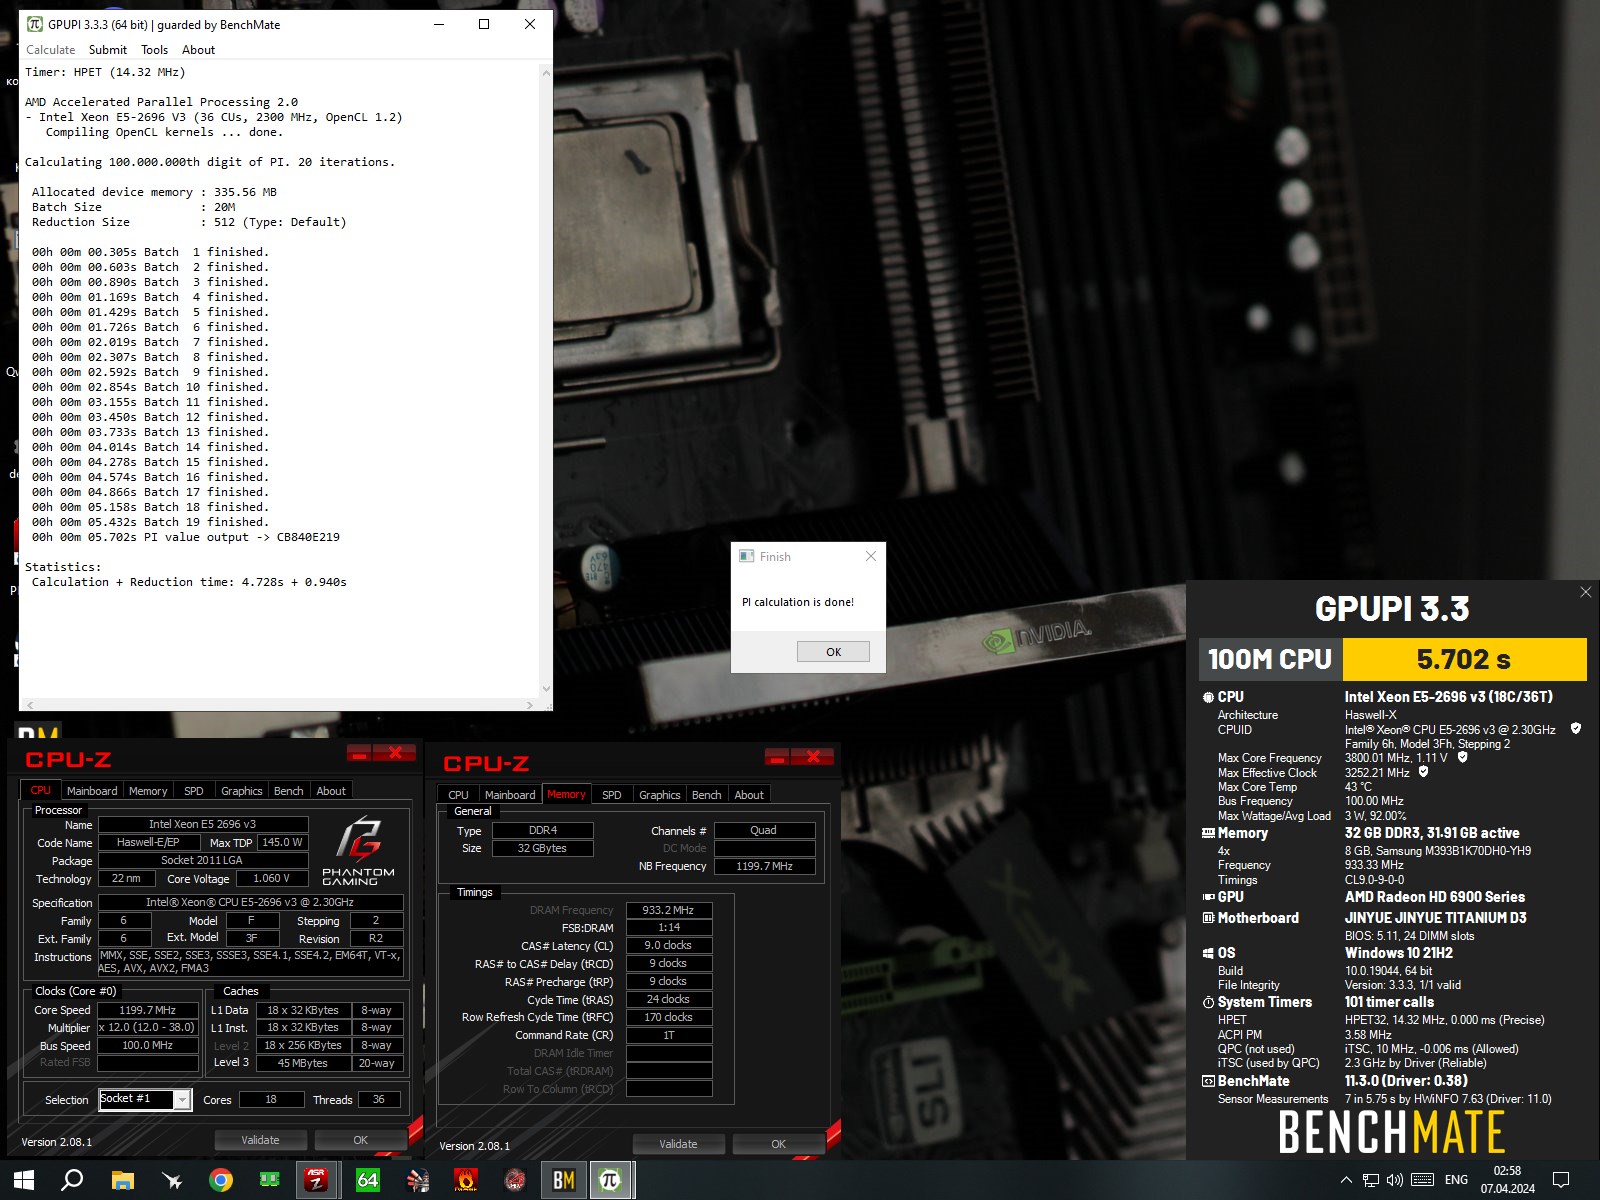Click the CPU chip icon in BenchMate panel
This screenshot has width=1600, height=1200.
pos(1208,697)
